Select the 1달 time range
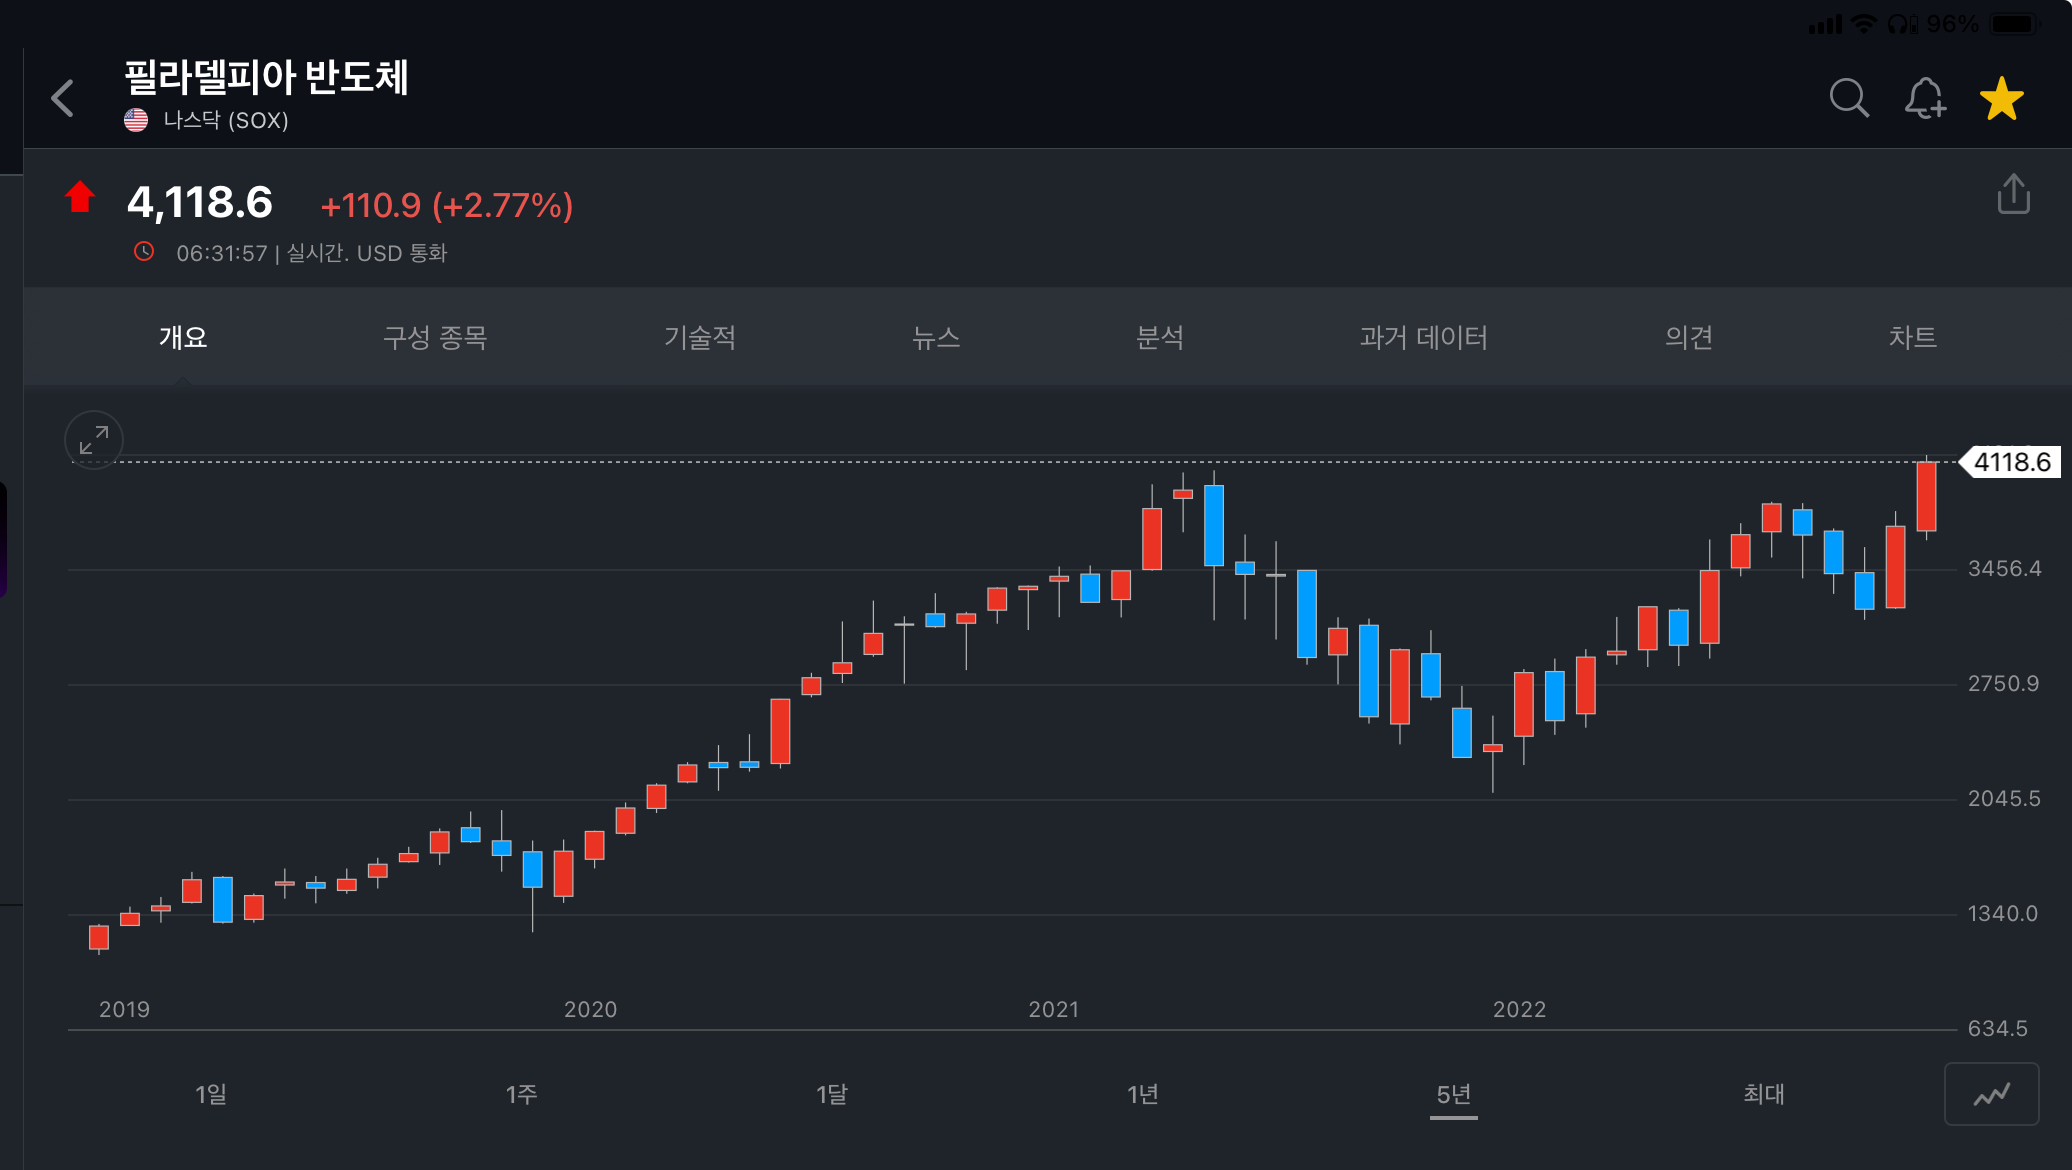2072x1170 pixels. click(832, 1094)
